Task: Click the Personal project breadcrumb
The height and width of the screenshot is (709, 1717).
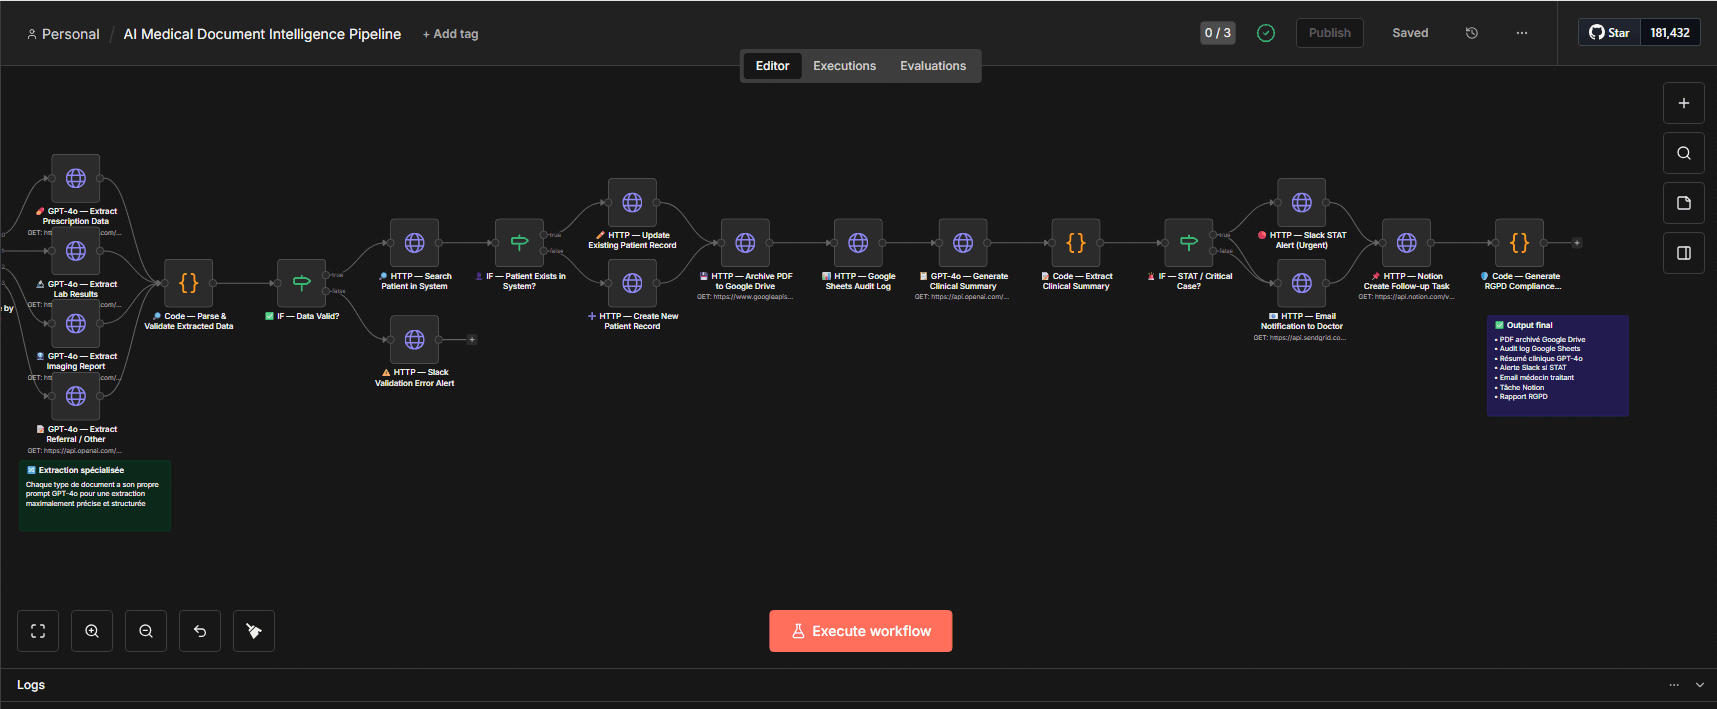Action: click(63, 34)
